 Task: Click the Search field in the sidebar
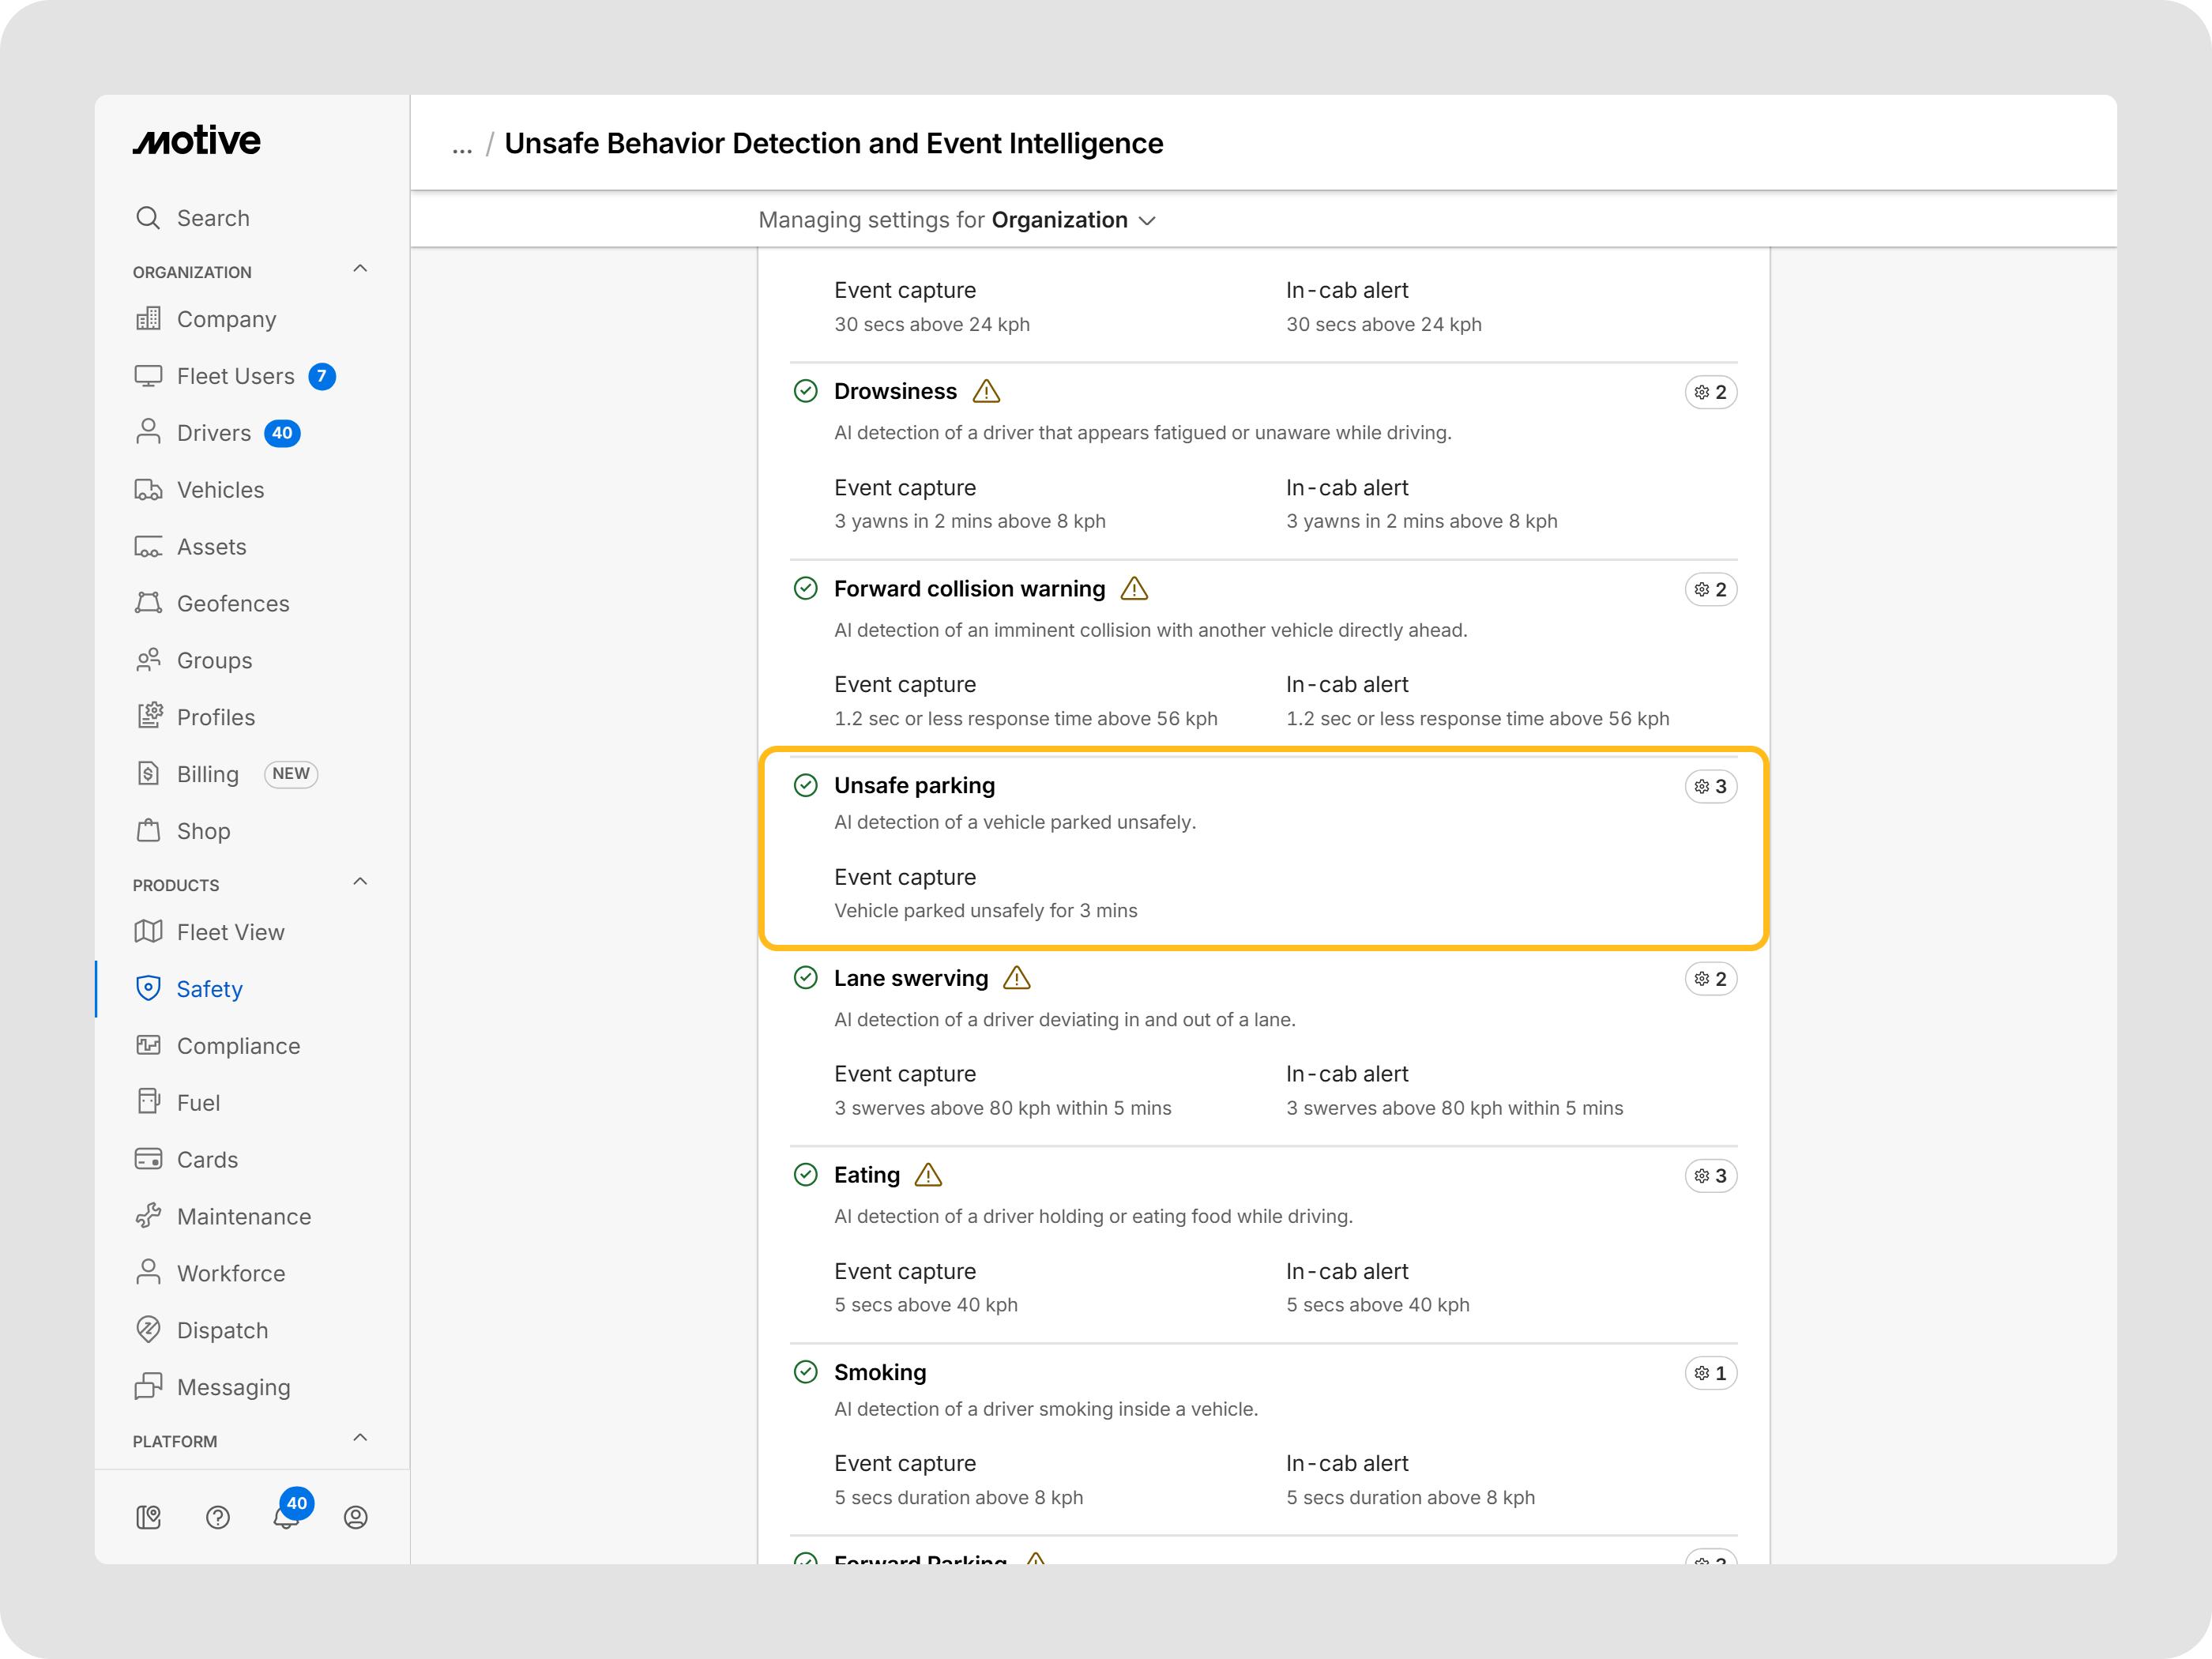point(213,218)
